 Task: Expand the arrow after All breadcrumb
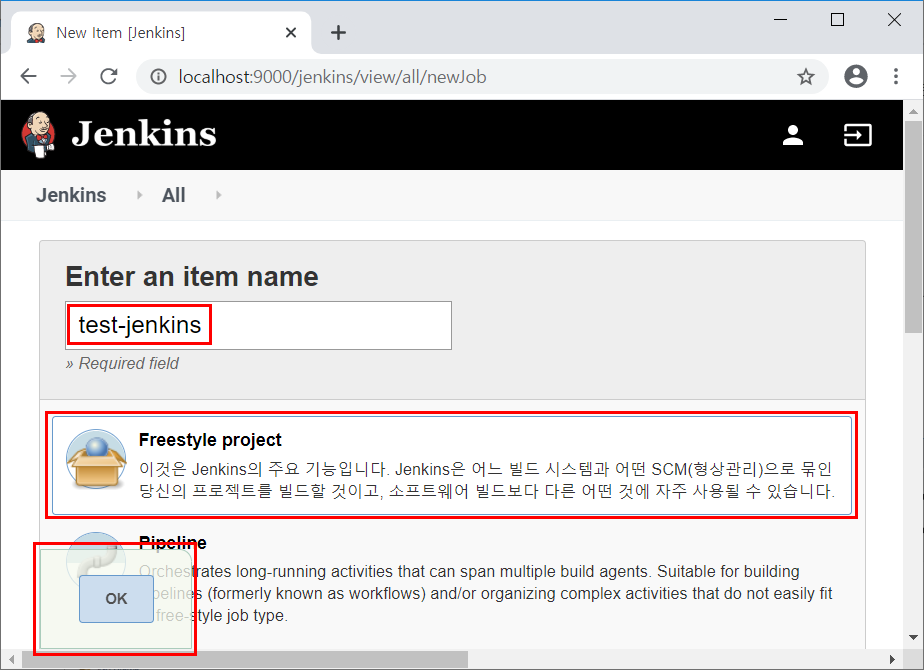[x=219, y=195]
